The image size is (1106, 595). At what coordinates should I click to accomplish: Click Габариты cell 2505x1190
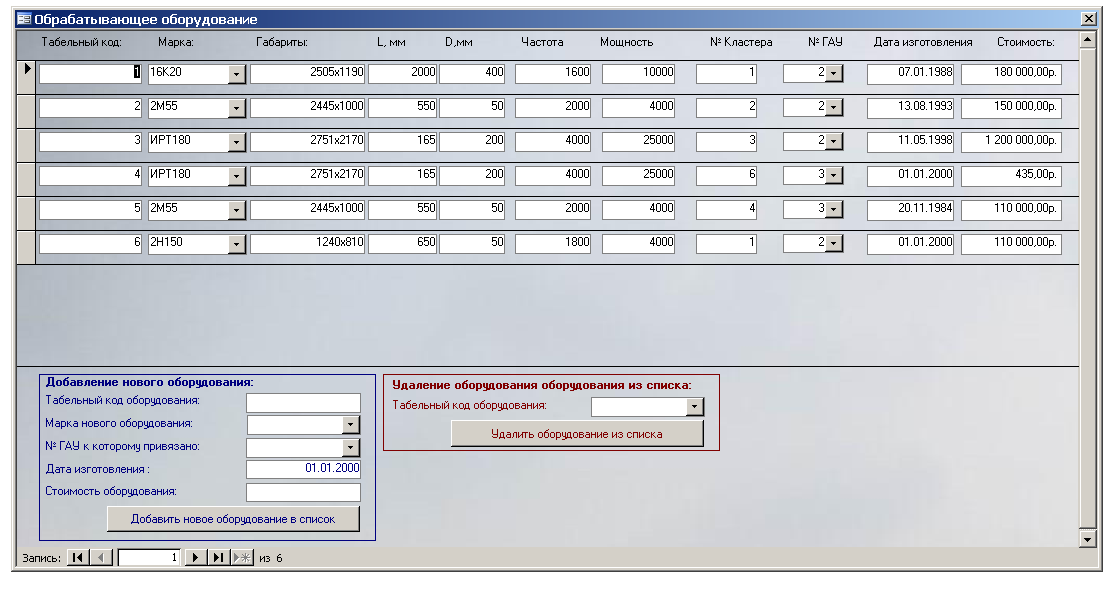(x=308, y=73)
